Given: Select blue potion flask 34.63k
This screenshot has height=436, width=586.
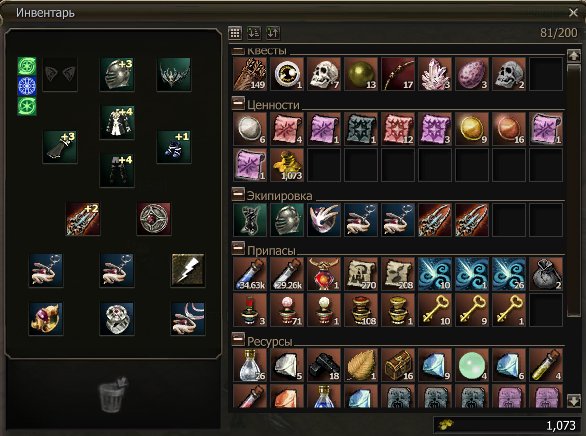Looking at the screenshot, I should pos(250,274).
